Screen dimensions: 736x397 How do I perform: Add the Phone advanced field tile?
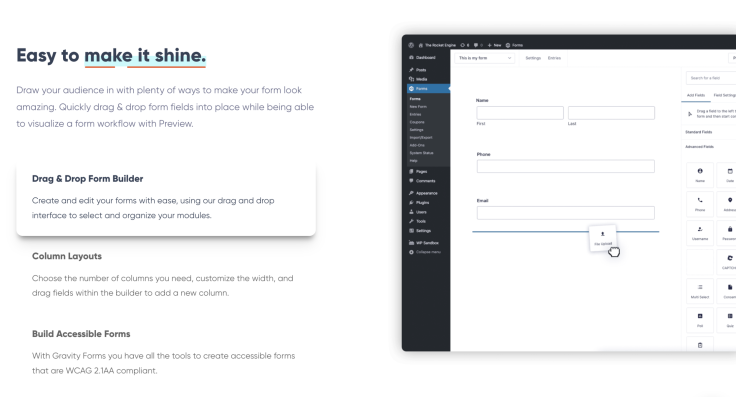point(700,204)
